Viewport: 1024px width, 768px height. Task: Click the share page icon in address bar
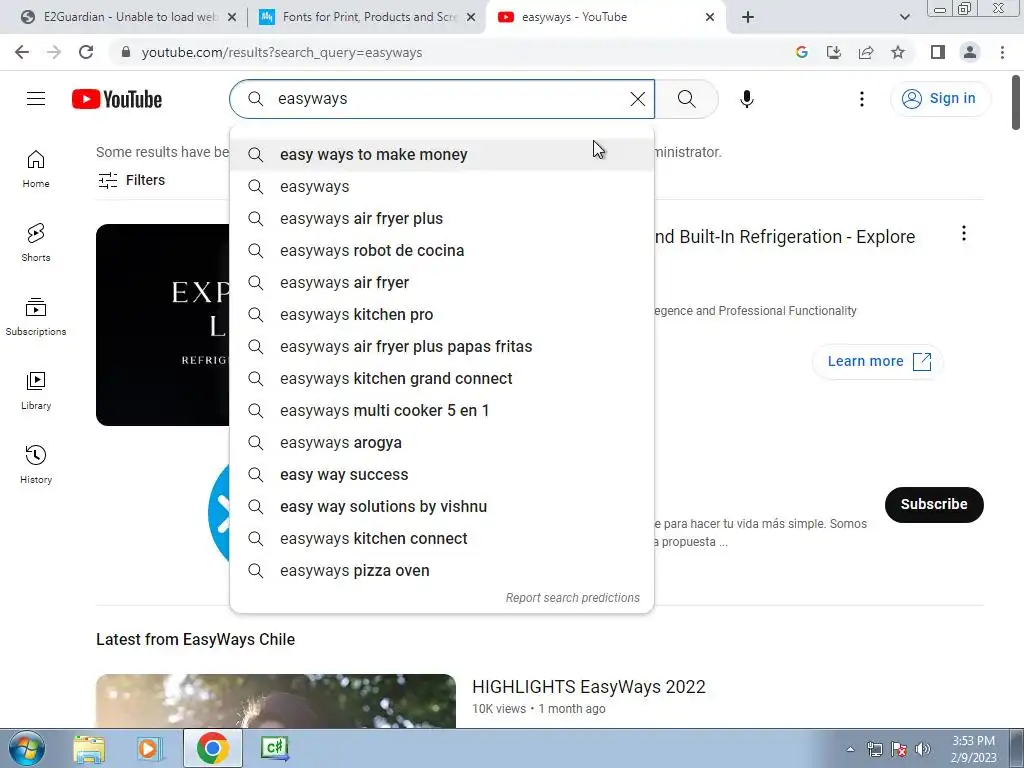click(x=866, y=52)
